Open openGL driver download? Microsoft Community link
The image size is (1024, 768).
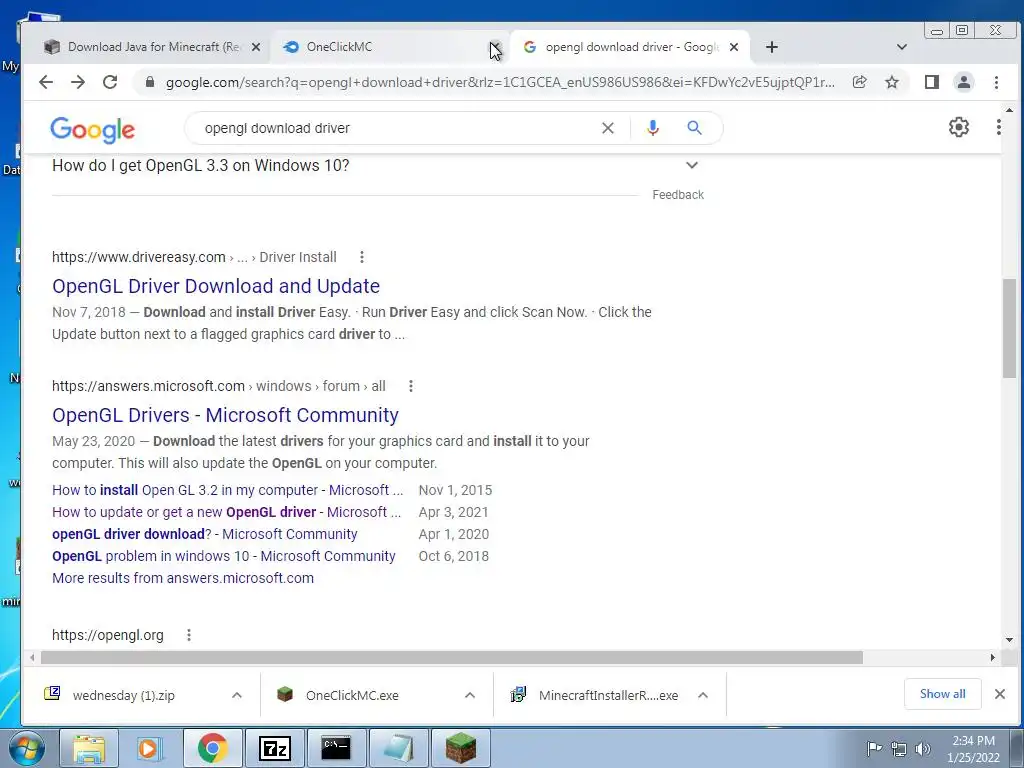(204, 534)
